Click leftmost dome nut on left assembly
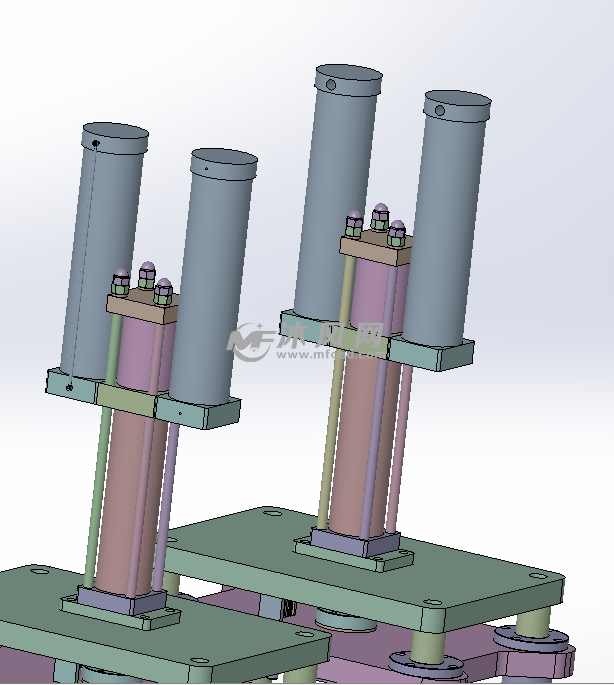This screenshot has height=685, width=614. (x=119, y=281)
